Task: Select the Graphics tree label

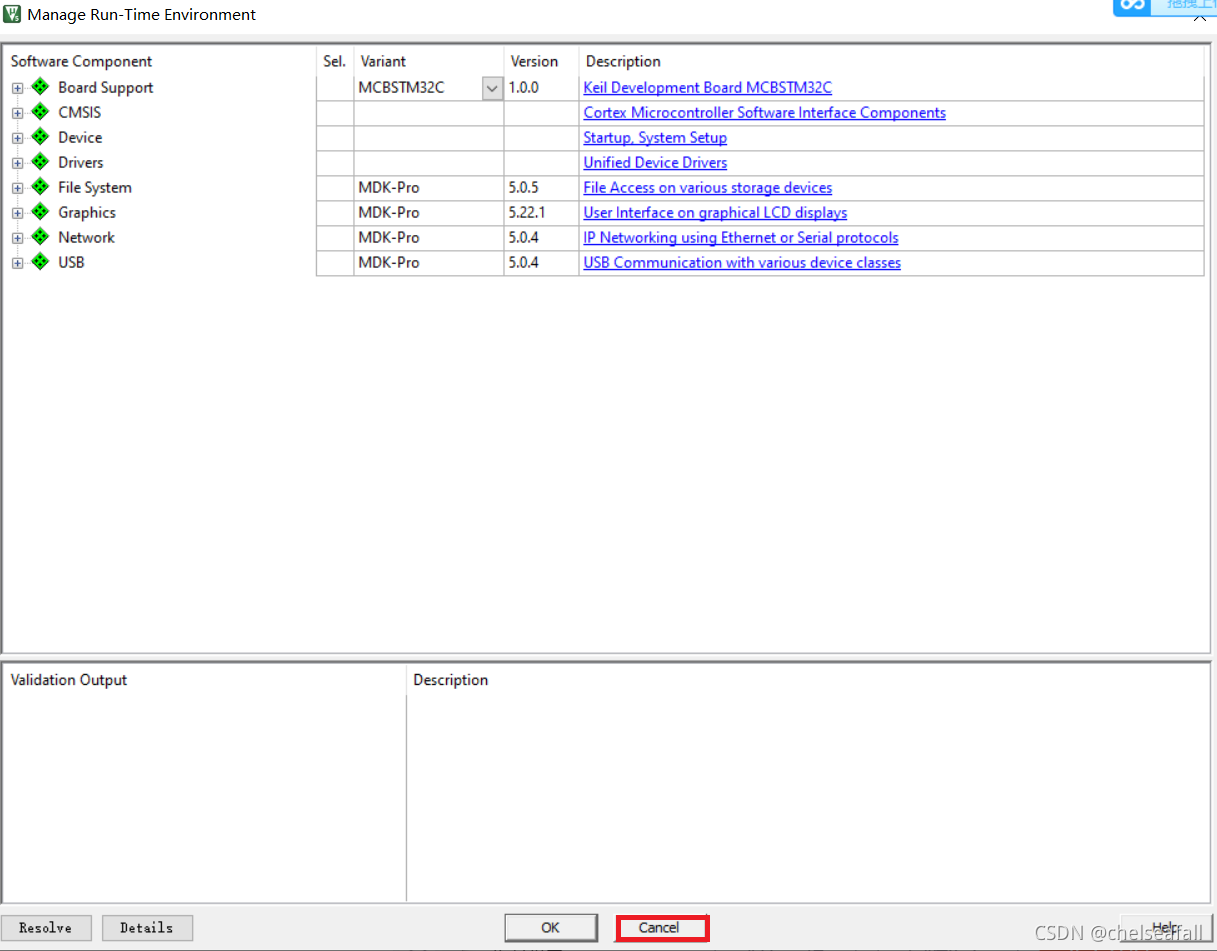Action: click(x=87, y=213)
